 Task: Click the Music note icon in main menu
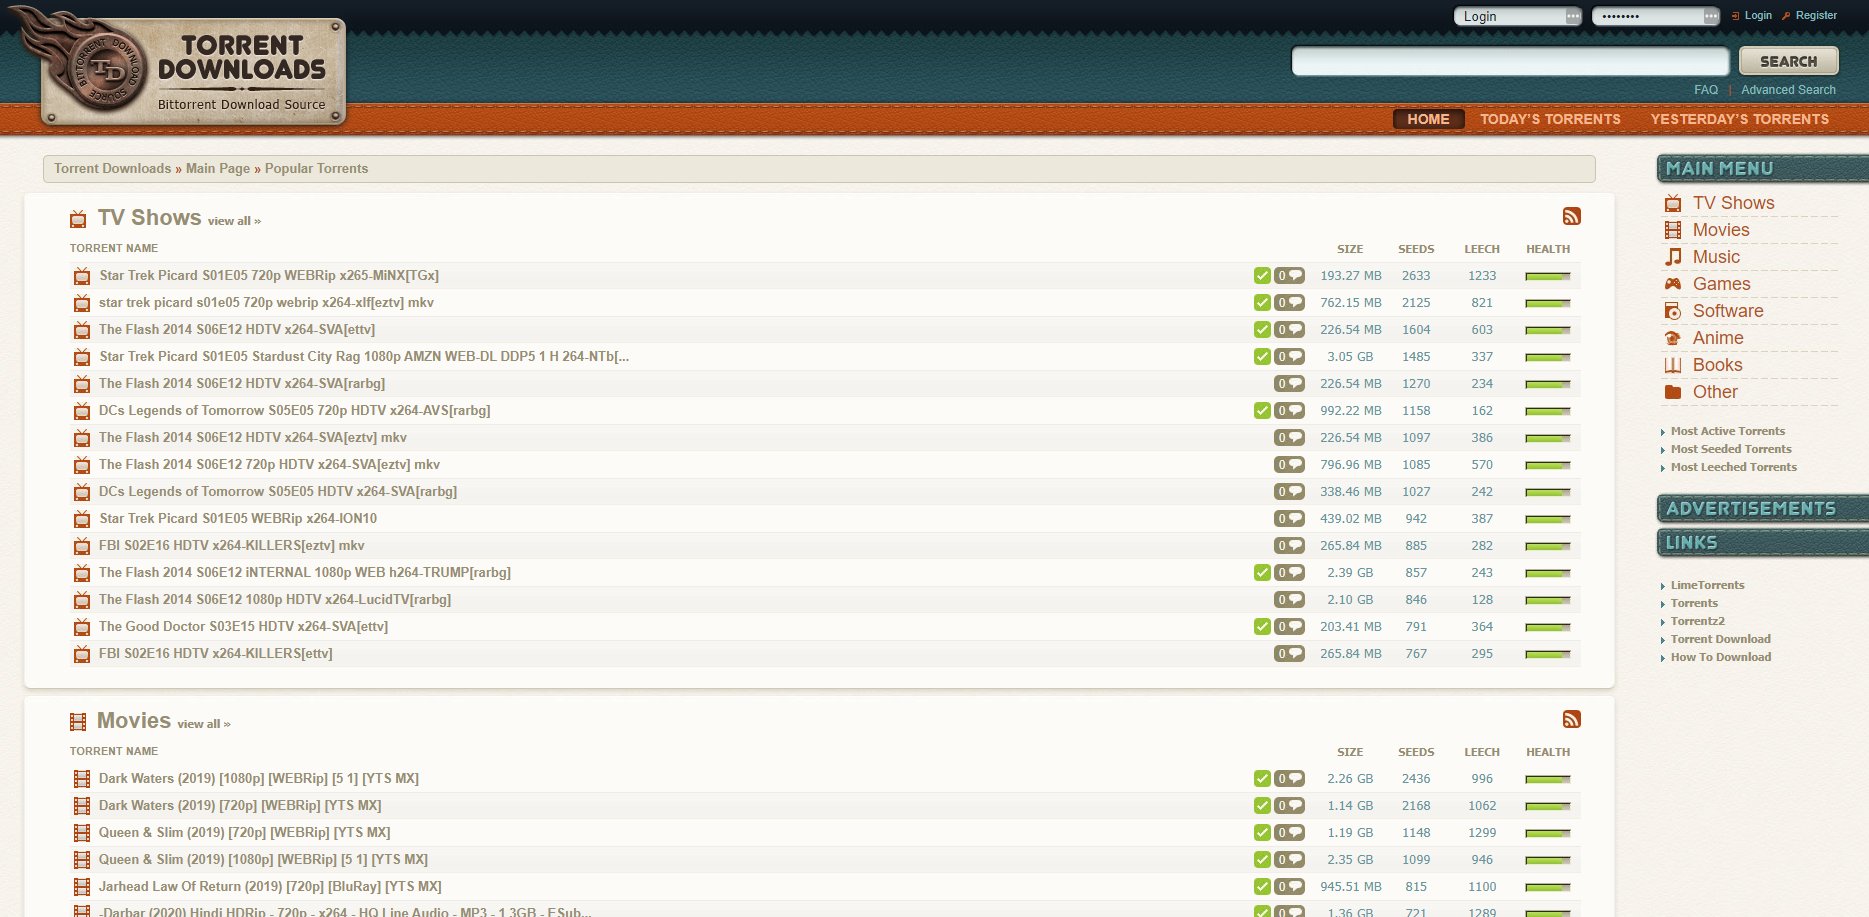click(x=1672, y=257)
